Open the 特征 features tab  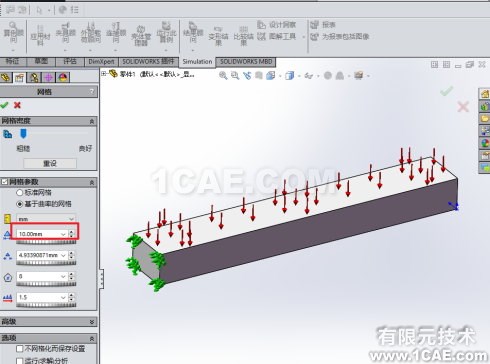13,62
